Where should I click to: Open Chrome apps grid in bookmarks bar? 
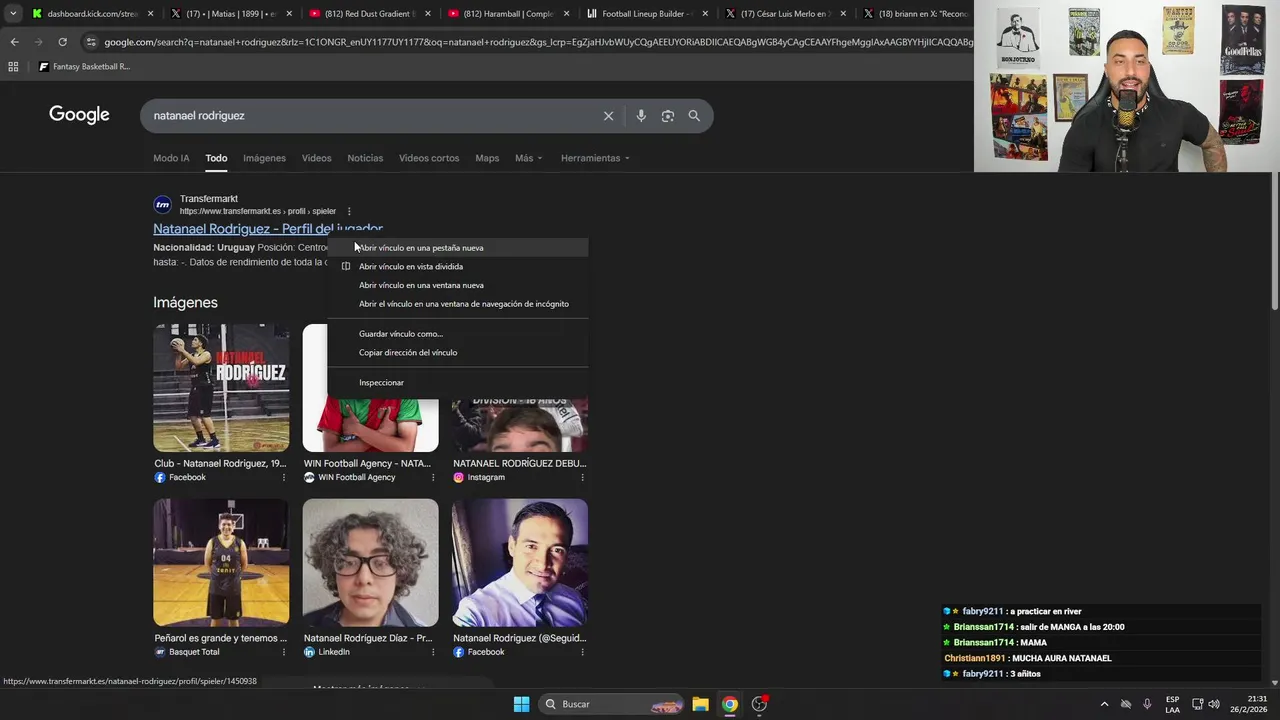coord(13,67)
